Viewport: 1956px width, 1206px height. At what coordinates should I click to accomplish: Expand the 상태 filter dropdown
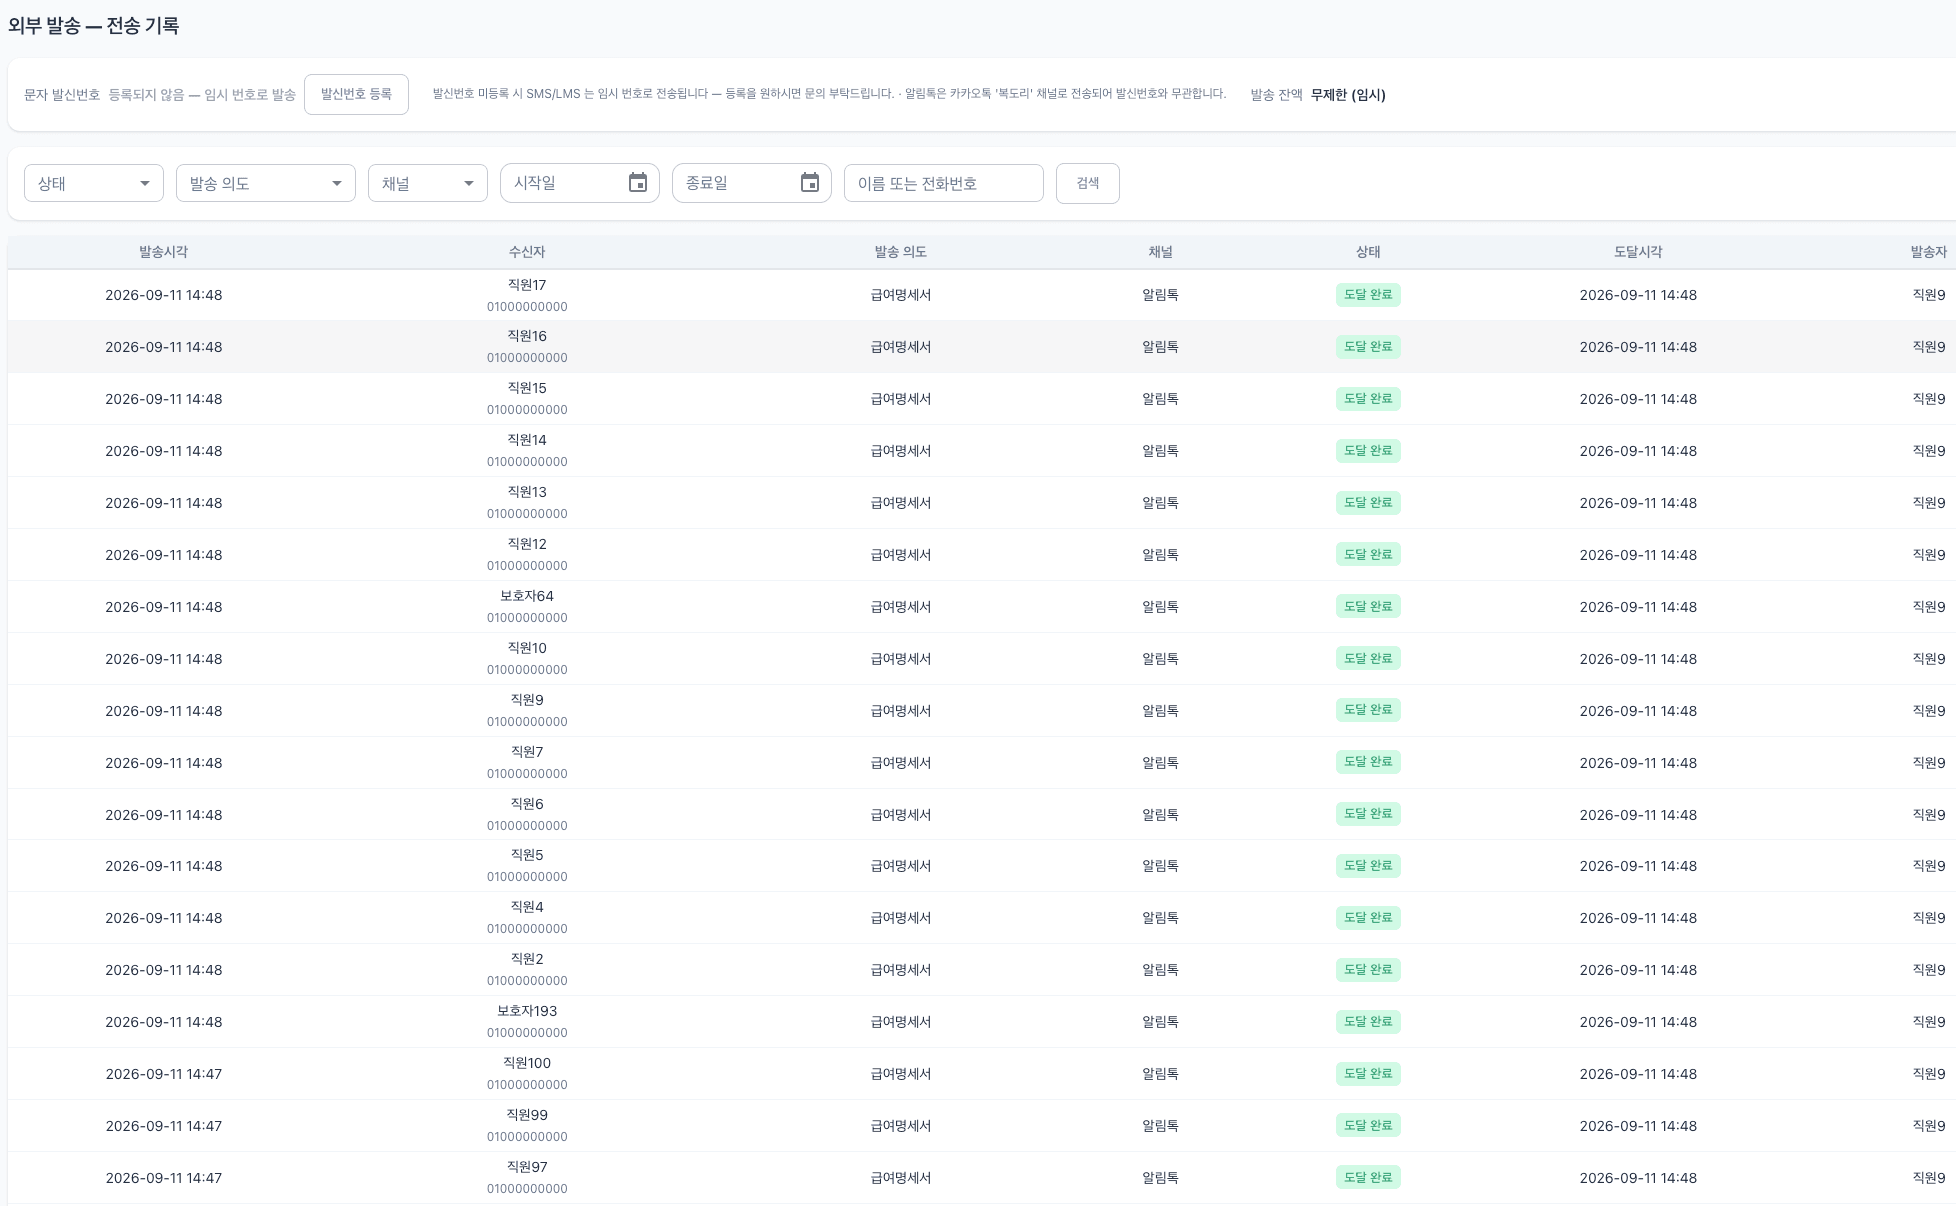pyautogui.click(x=94, y=183)
